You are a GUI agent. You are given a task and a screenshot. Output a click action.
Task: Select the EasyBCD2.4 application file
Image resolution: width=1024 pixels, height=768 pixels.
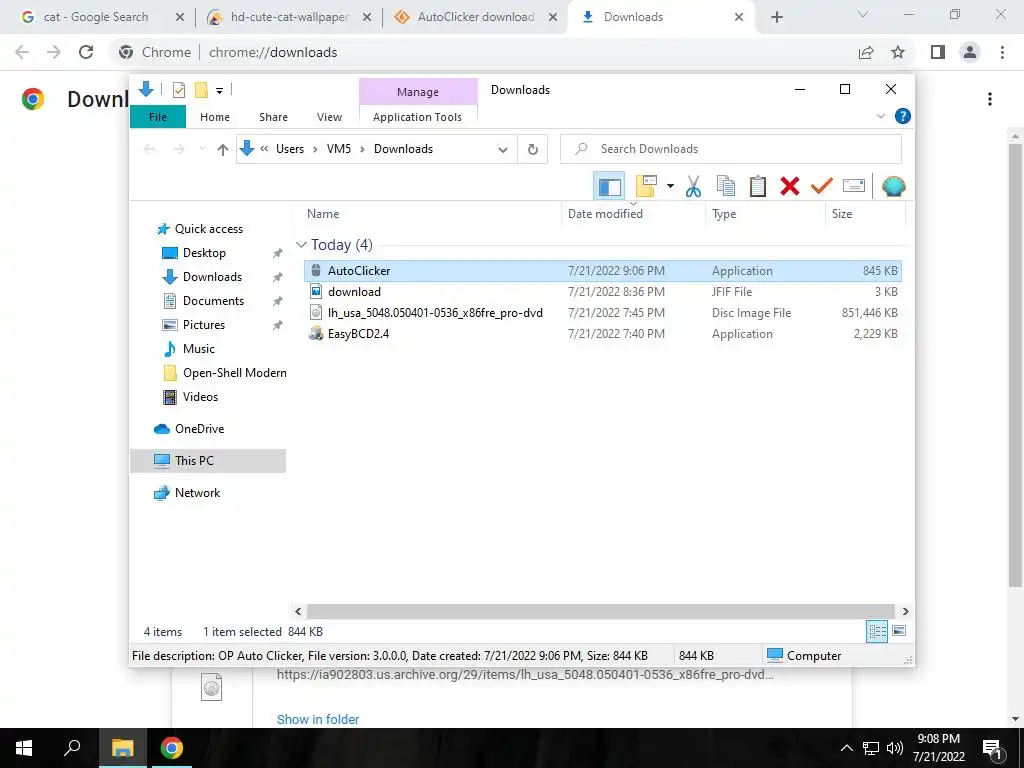coord(603,334)
